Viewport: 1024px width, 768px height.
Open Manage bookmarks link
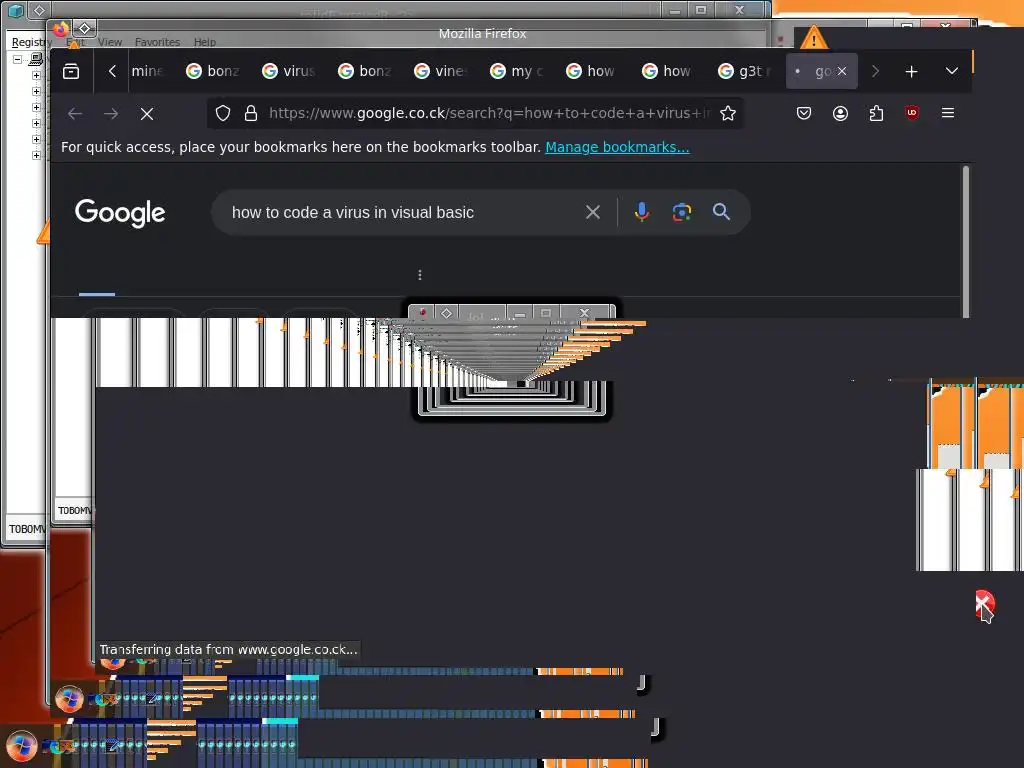617,147
